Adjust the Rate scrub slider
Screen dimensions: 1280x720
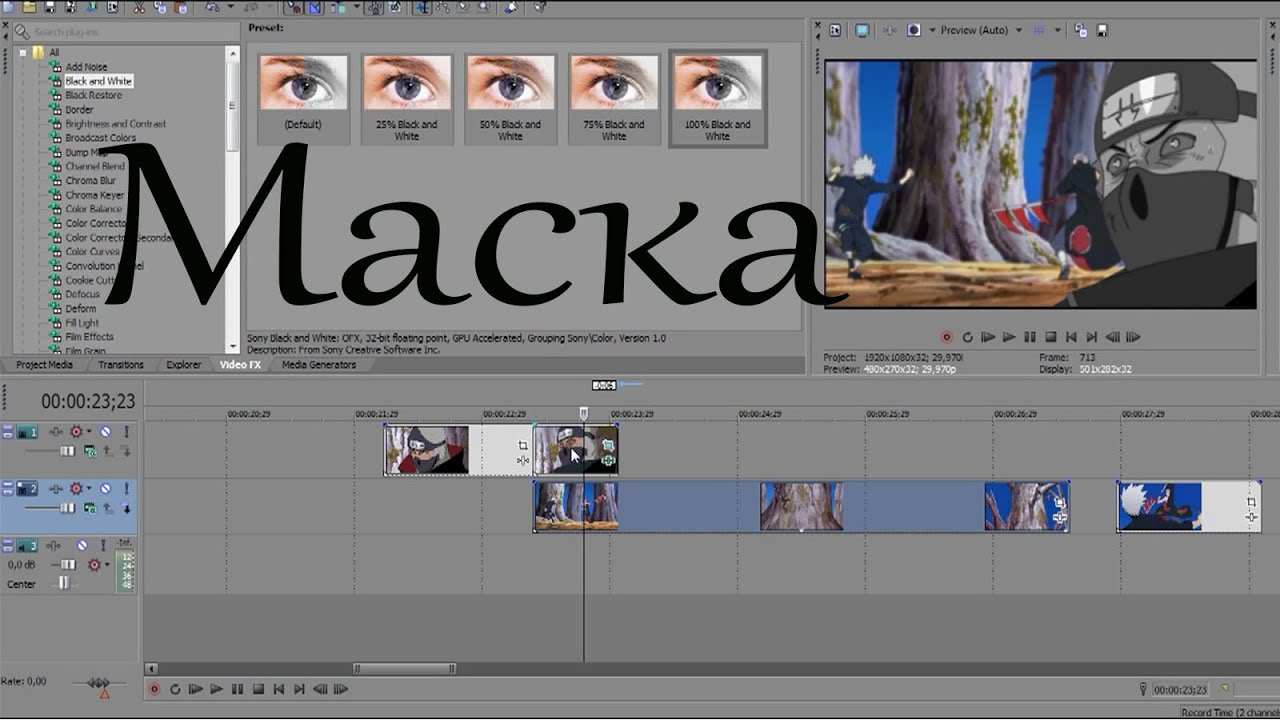click(98, 683)
